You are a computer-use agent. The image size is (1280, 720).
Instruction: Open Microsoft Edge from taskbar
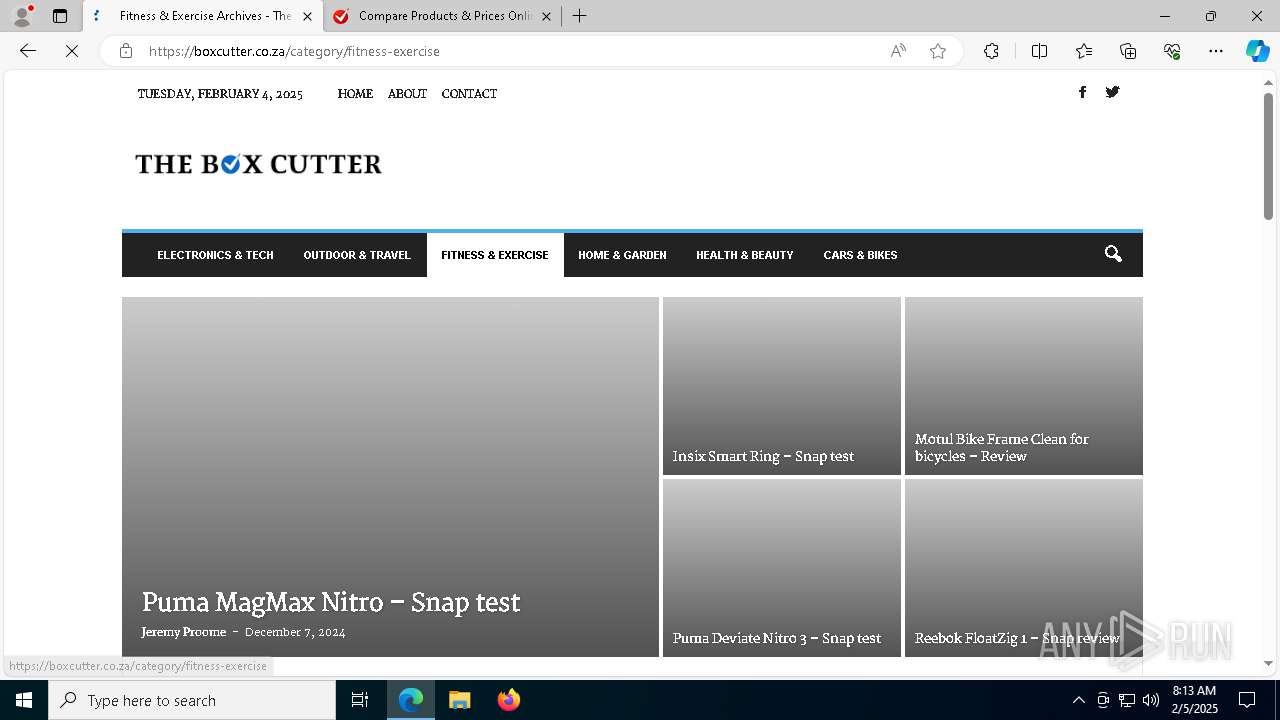pos(411,700)
